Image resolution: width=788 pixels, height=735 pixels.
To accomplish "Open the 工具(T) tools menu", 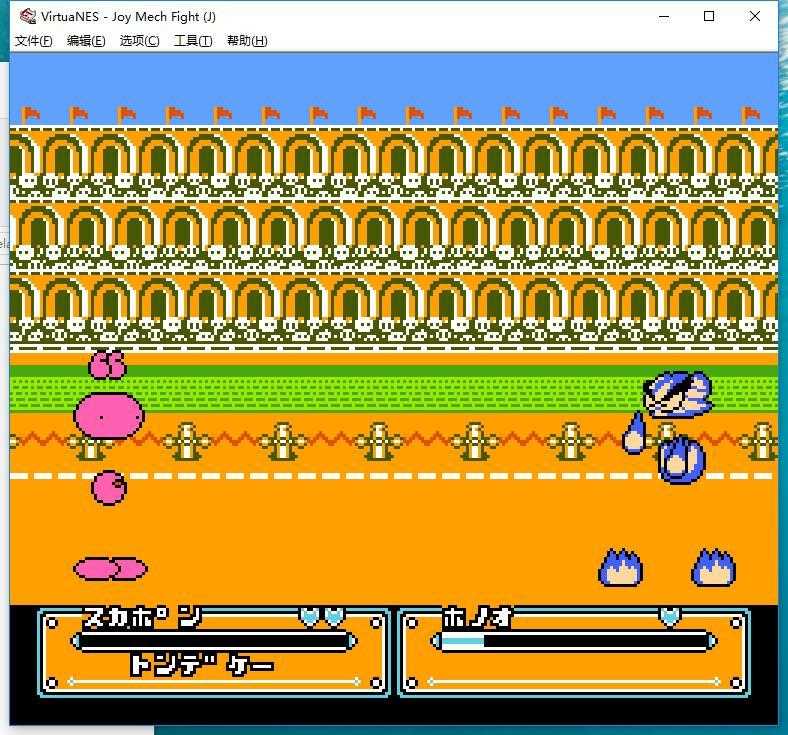I will pos(193,41).
